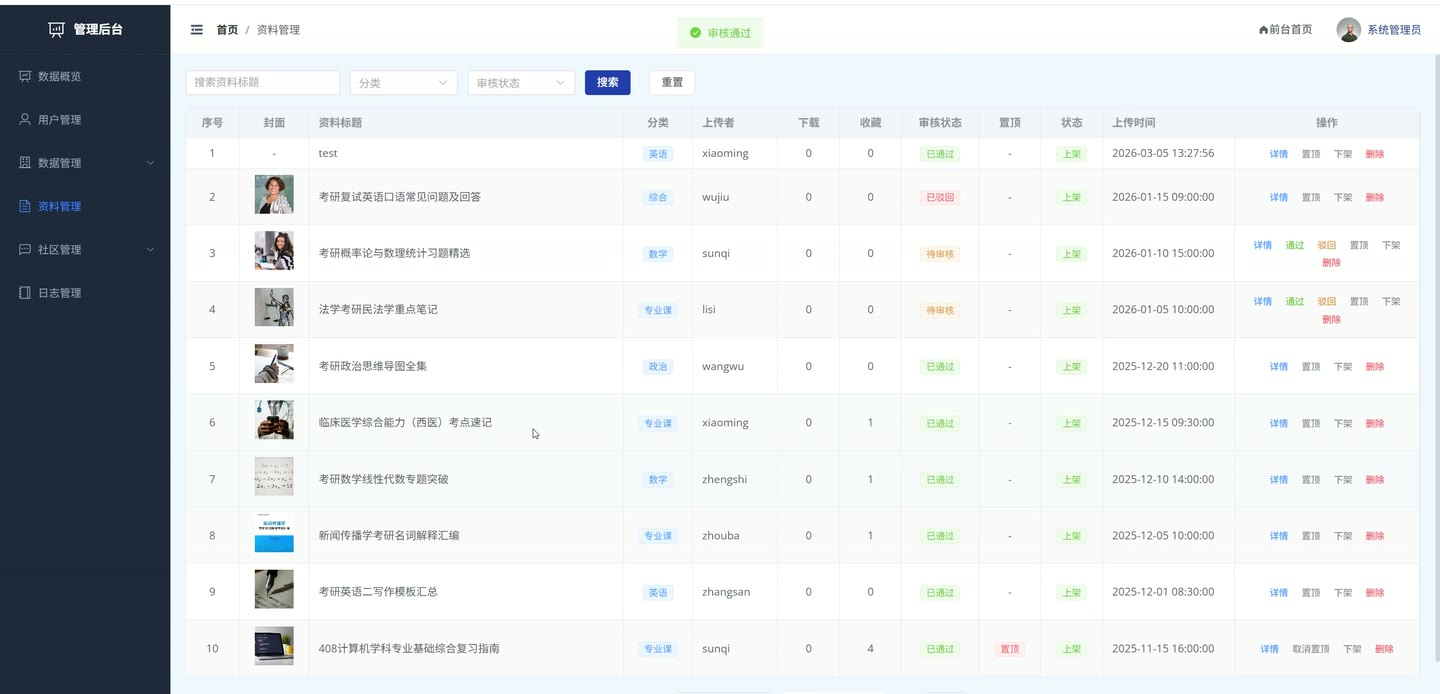Click the 首页 breadcrumb link
1440x694 pixels.
pos(227,30)
